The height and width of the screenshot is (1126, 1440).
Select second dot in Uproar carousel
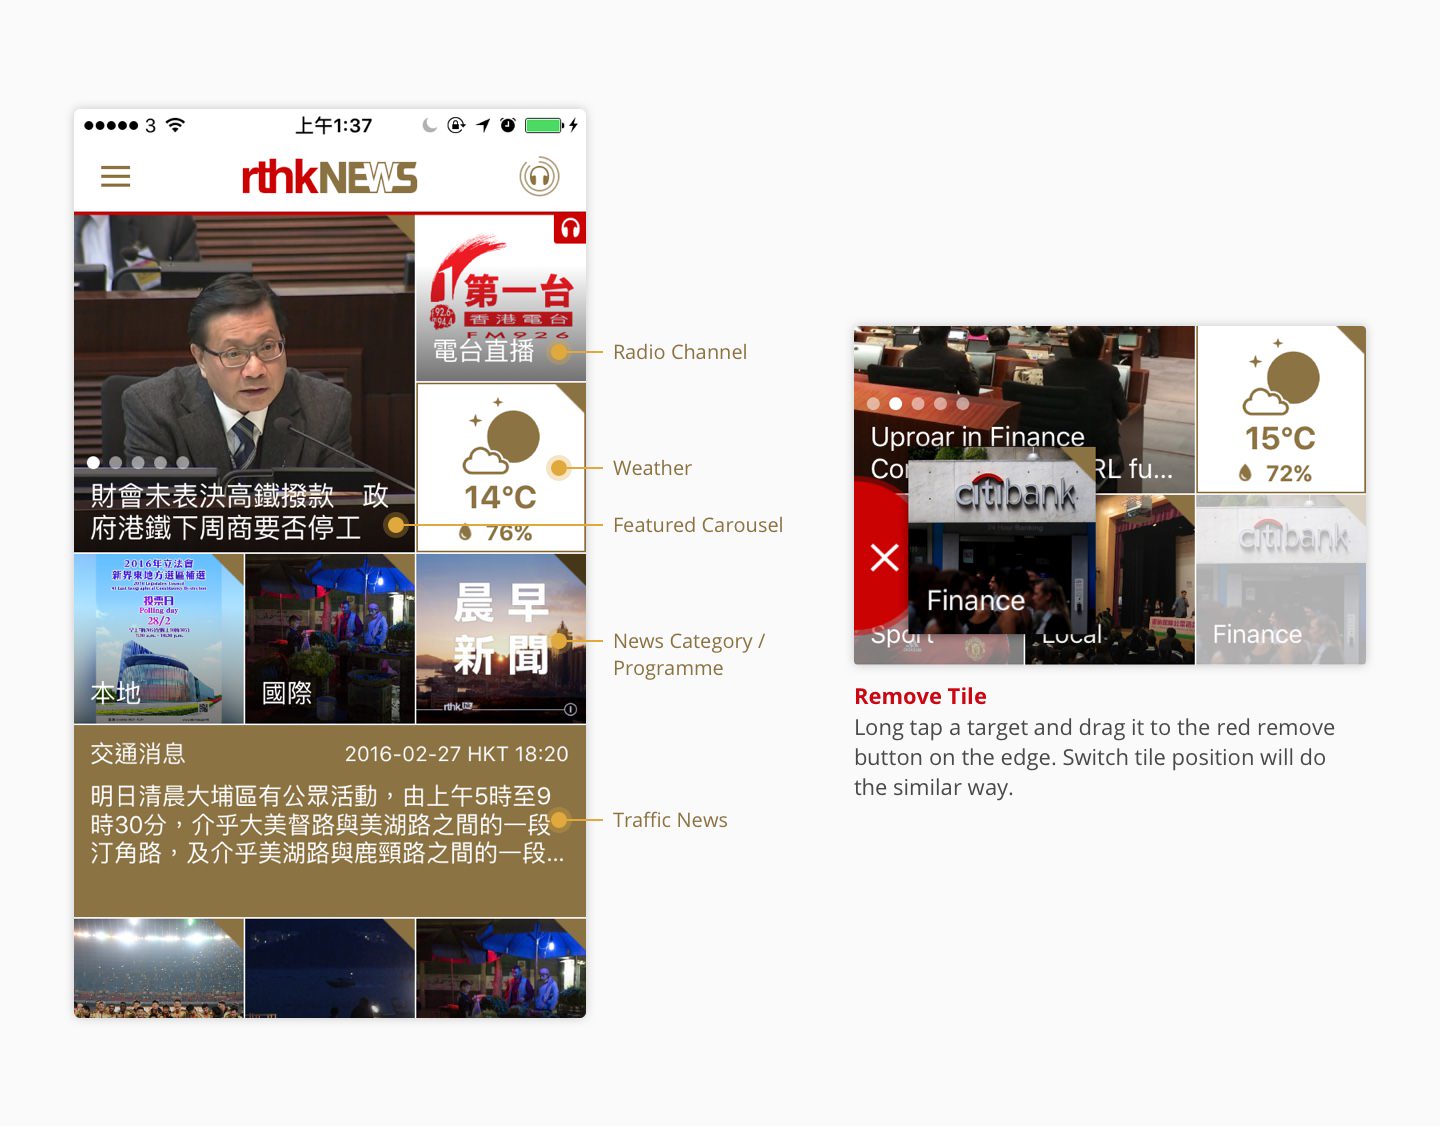pos(896,404)
